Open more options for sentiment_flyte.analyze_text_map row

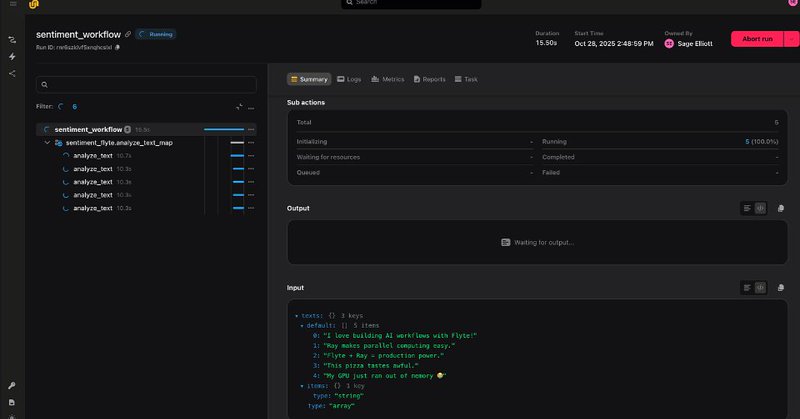click(251, 143)
